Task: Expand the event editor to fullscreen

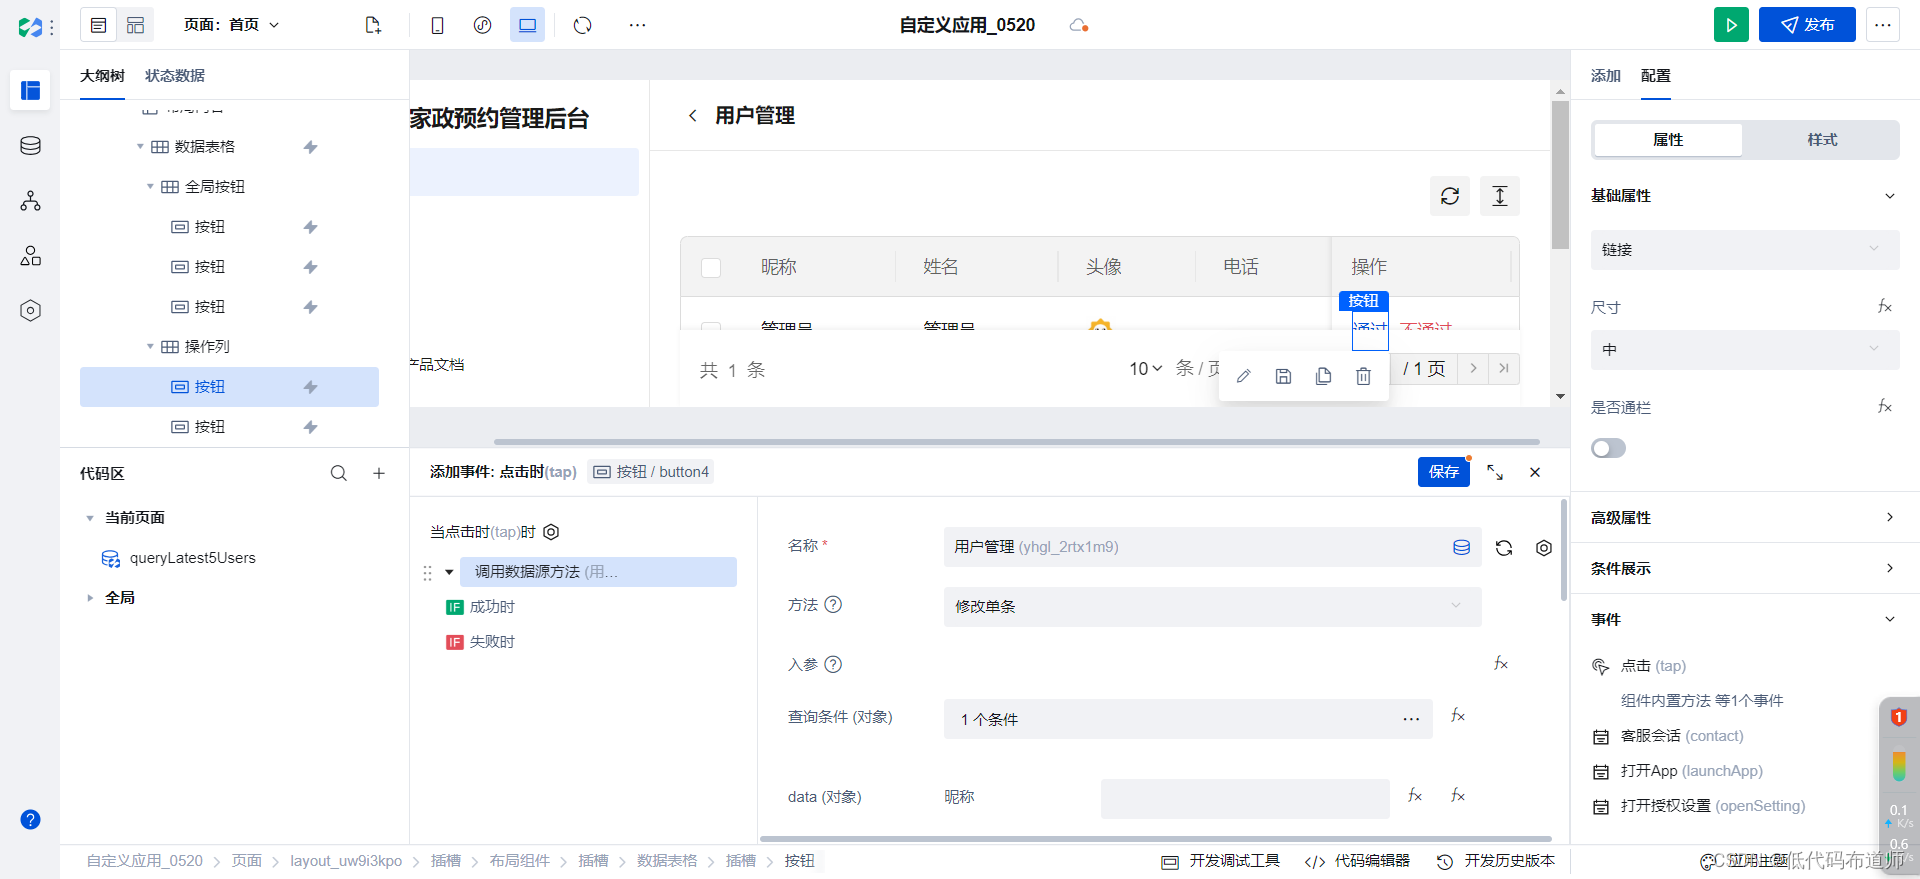Action: (x=1495, y=472)
